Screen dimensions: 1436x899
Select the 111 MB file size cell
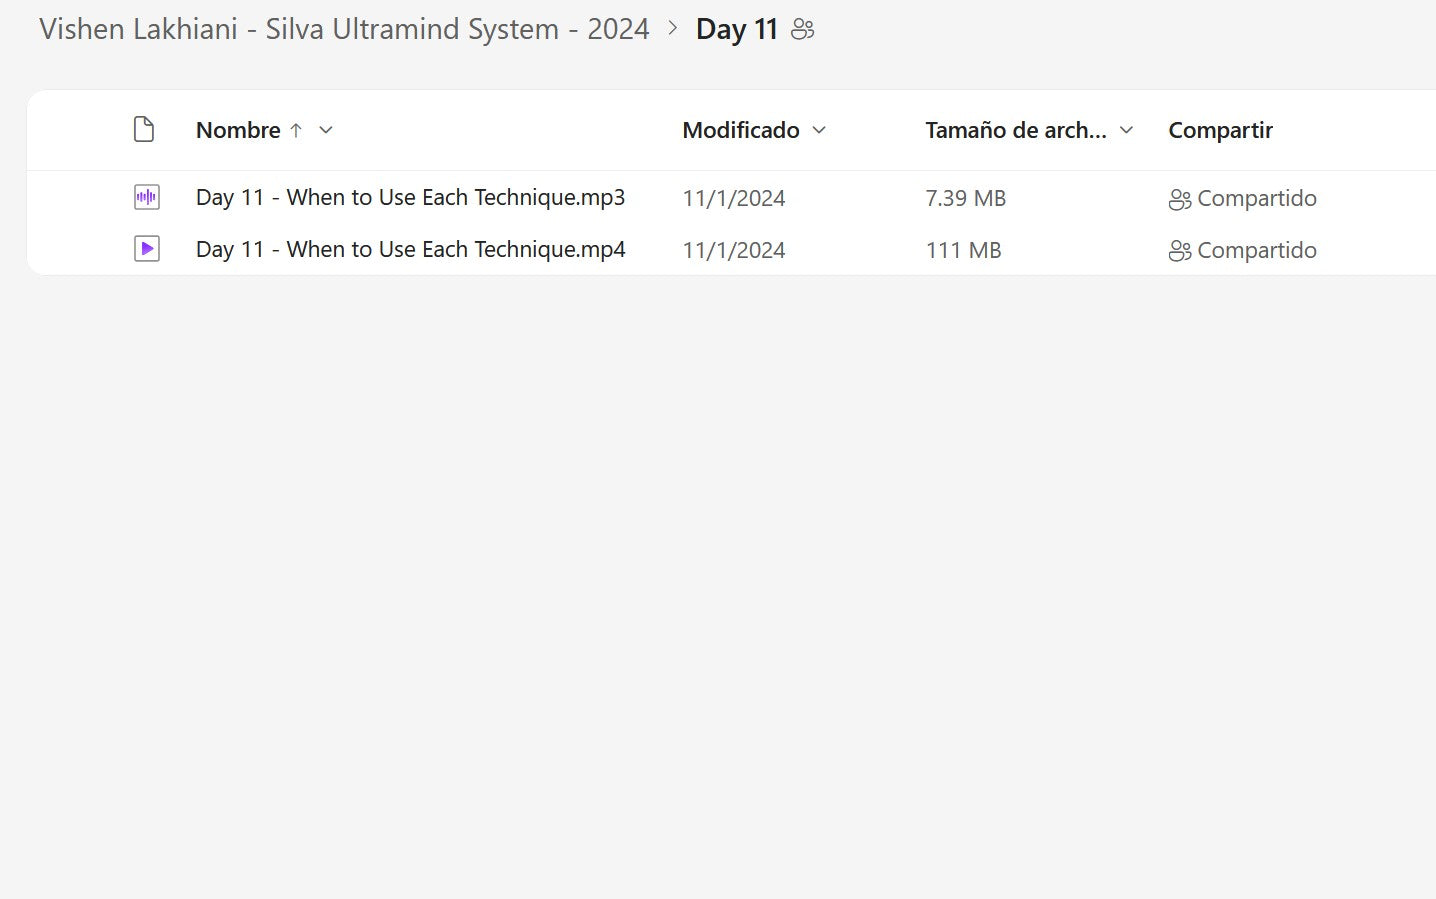click(x=963, y=250)
